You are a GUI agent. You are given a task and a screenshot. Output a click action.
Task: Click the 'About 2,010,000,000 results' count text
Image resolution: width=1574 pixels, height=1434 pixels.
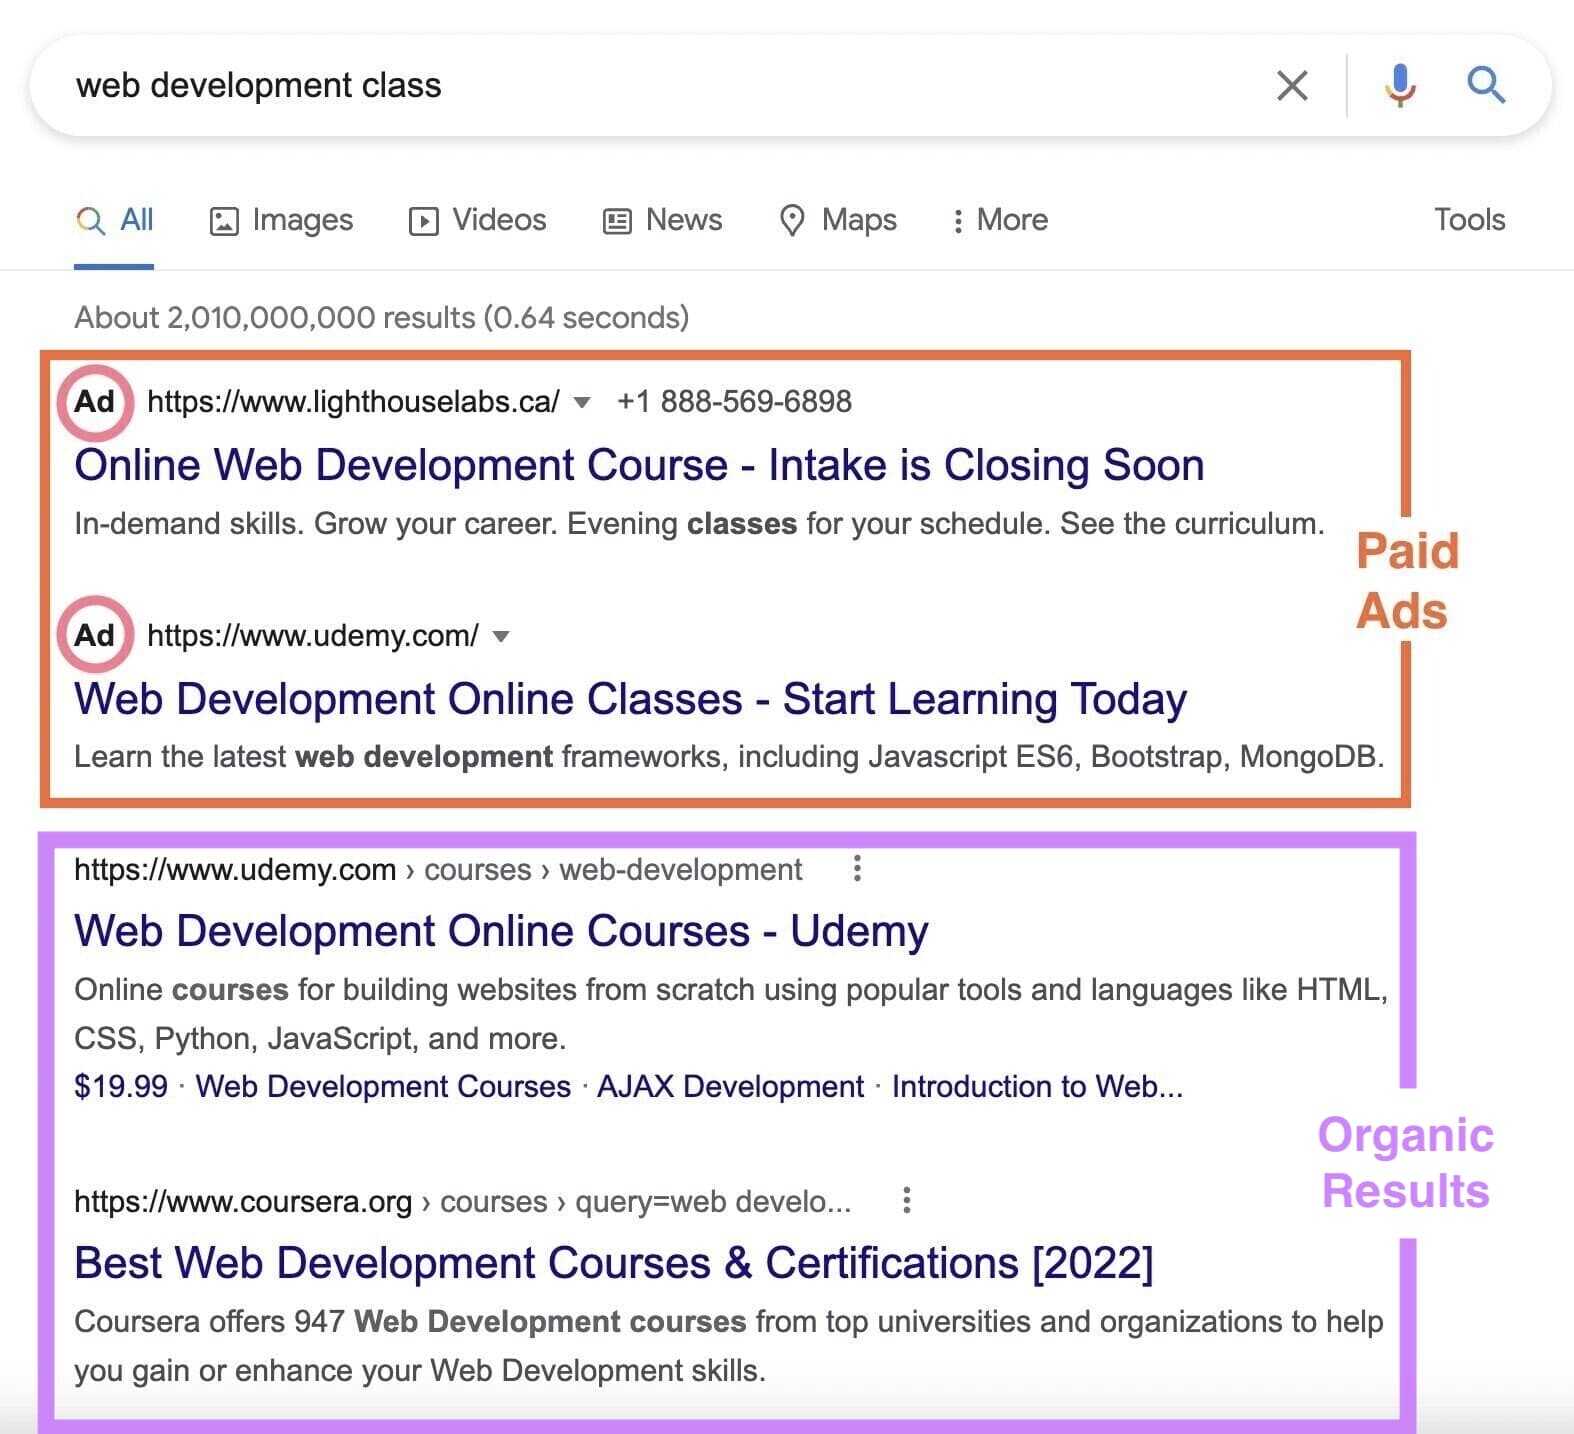[x=381, y=318]
